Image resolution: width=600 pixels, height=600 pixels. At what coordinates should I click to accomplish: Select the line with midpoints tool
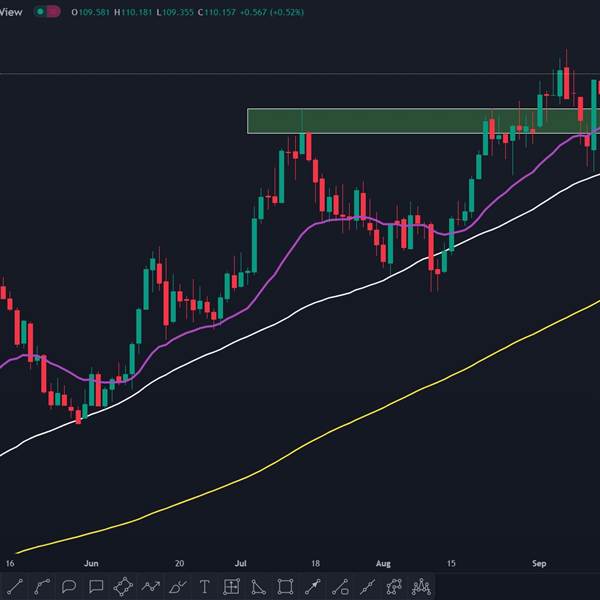[367, 586]
